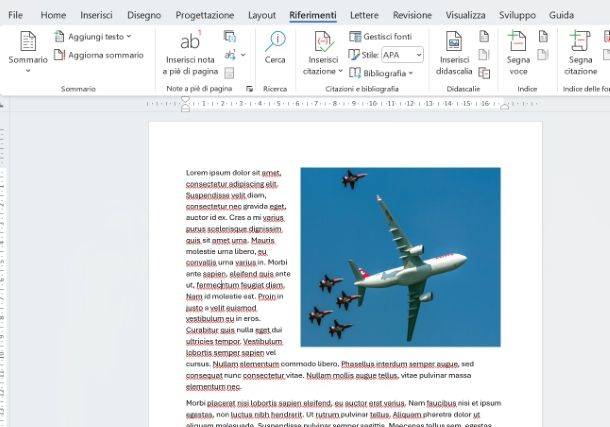Image resolution: width=610 pixels, height=427 pixels.
Task: Click the Segna citazione icon
Action: tap(580, 43)
